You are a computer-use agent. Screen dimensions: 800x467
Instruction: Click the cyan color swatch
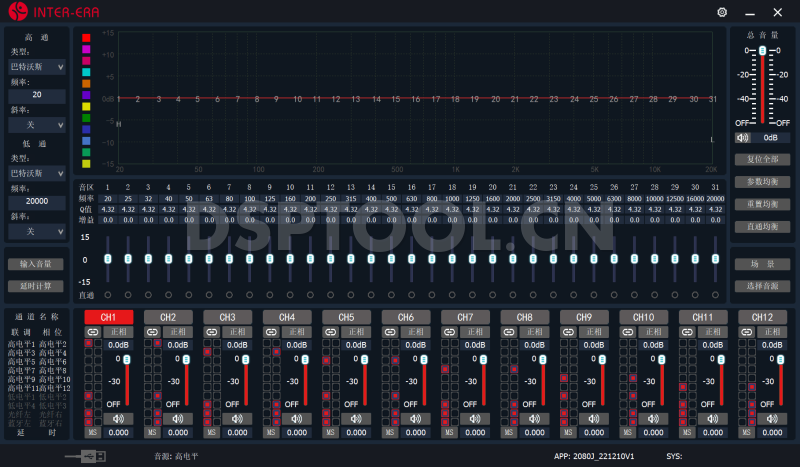coord(86,72)
